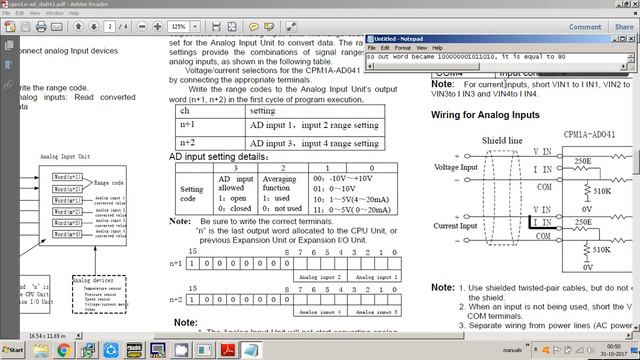640x360 pixels.
Task: Click table cell '10: 1~5V(4~20mA)'
Action: (x=351, y=200)
